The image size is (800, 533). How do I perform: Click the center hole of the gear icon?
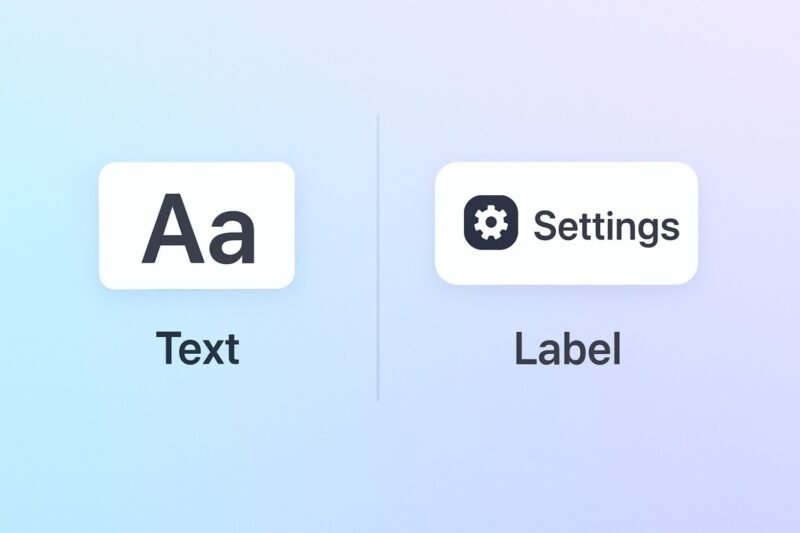click(490, 222)
